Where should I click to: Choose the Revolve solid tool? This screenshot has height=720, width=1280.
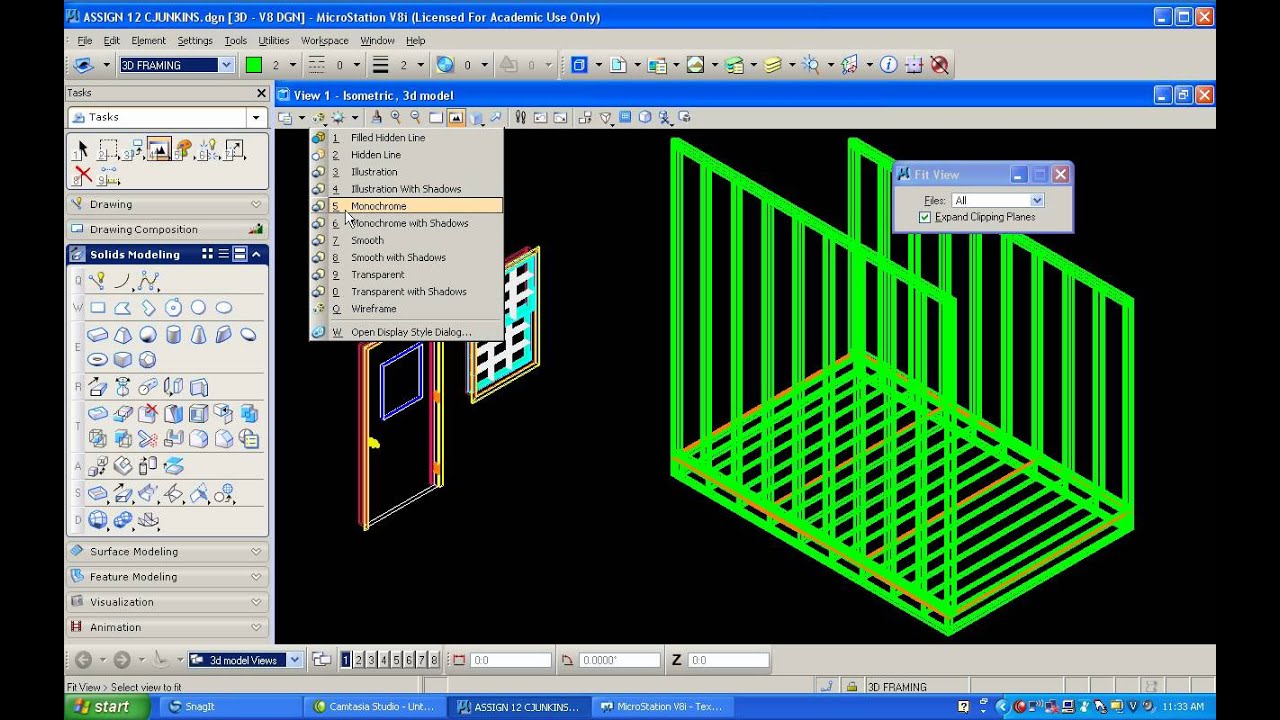[x=123, y=387]
